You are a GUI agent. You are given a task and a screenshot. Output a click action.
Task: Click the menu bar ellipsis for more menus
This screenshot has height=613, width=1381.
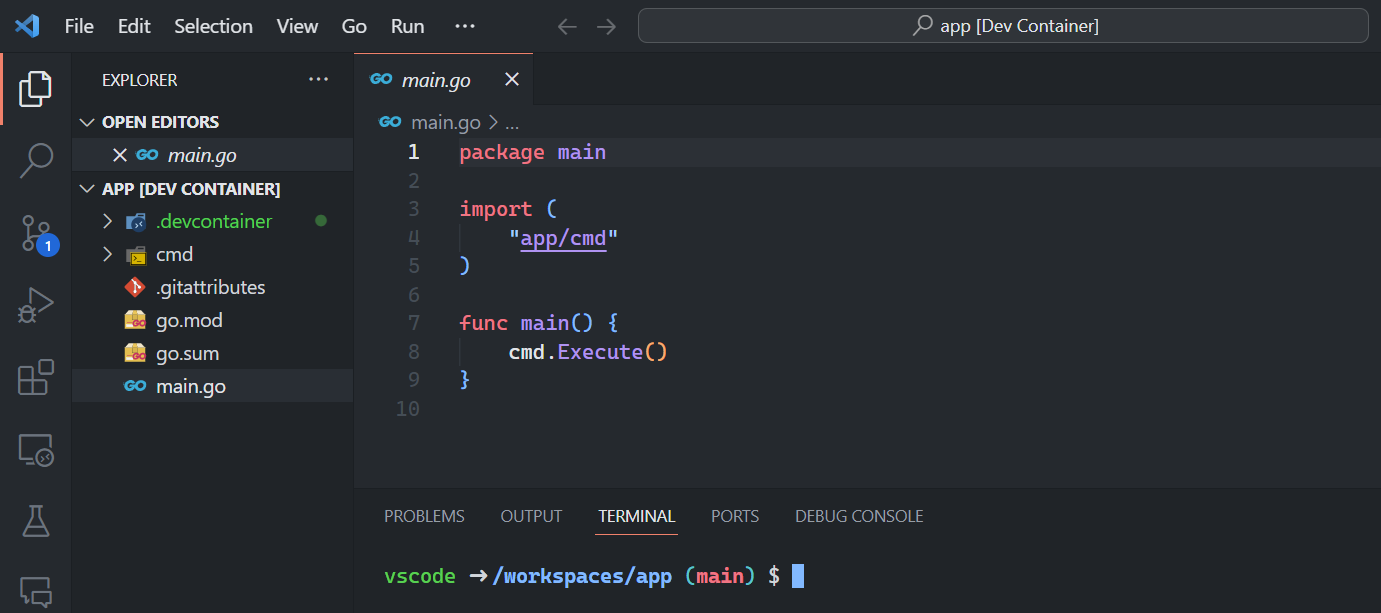coord(464,26)
